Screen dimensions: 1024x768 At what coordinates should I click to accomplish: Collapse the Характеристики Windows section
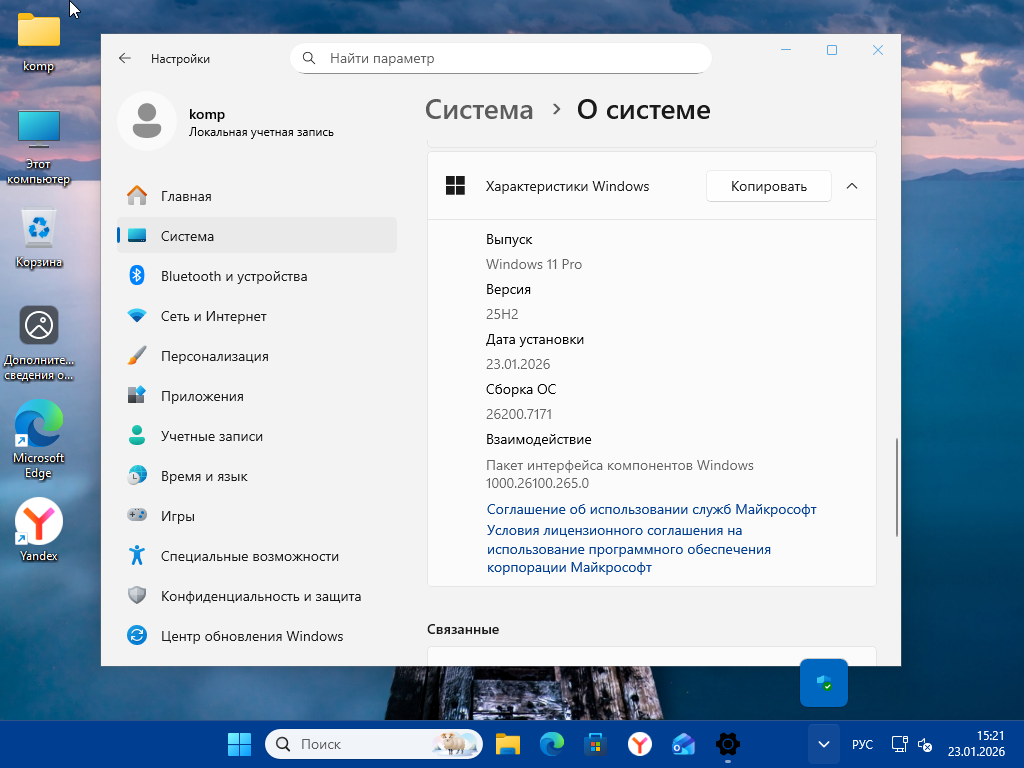coord(852,186)
